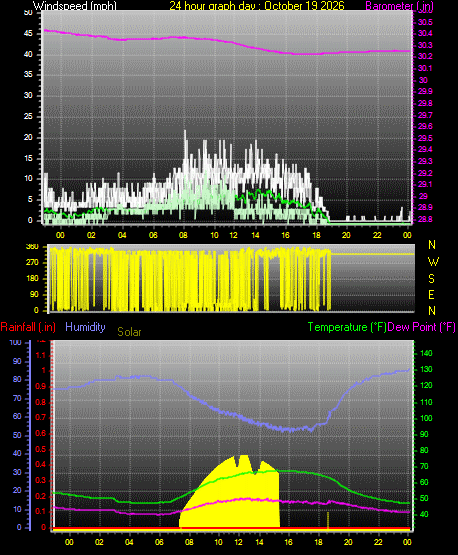
Task: Click the 'Windspeed (mph)' graph title
Action: (x=75, y=6)
